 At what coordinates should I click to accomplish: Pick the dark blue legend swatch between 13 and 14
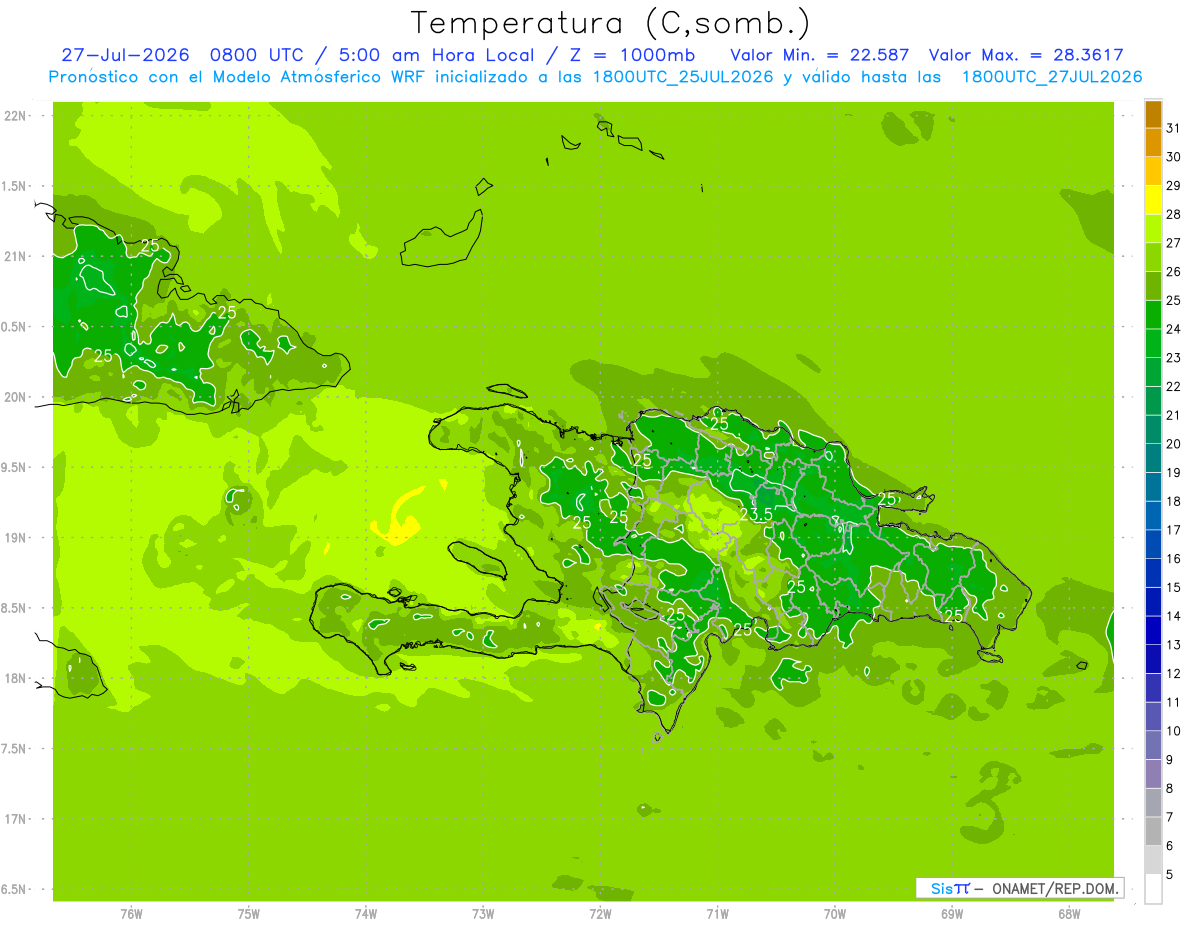coord(1154,631)
